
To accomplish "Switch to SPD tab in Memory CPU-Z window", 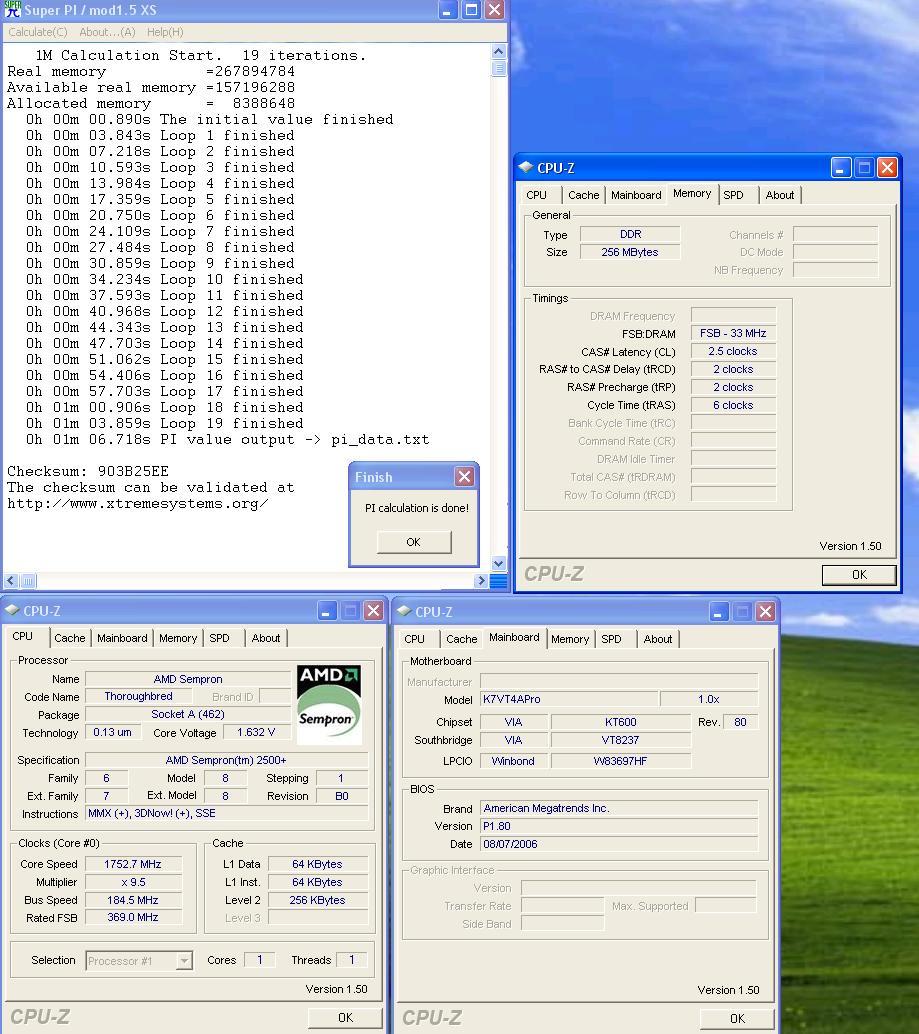I will pos(733,195).
